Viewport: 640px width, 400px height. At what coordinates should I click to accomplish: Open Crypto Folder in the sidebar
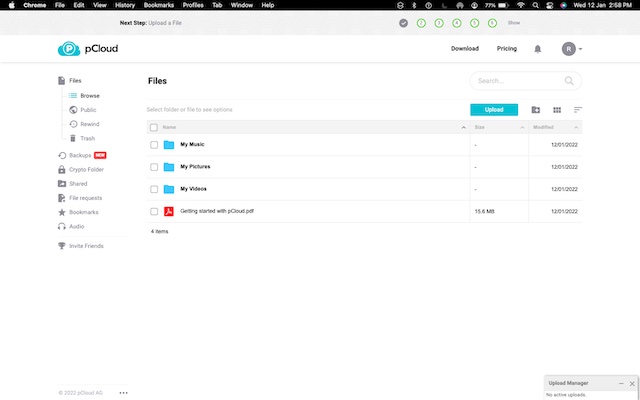coord(81,169)
